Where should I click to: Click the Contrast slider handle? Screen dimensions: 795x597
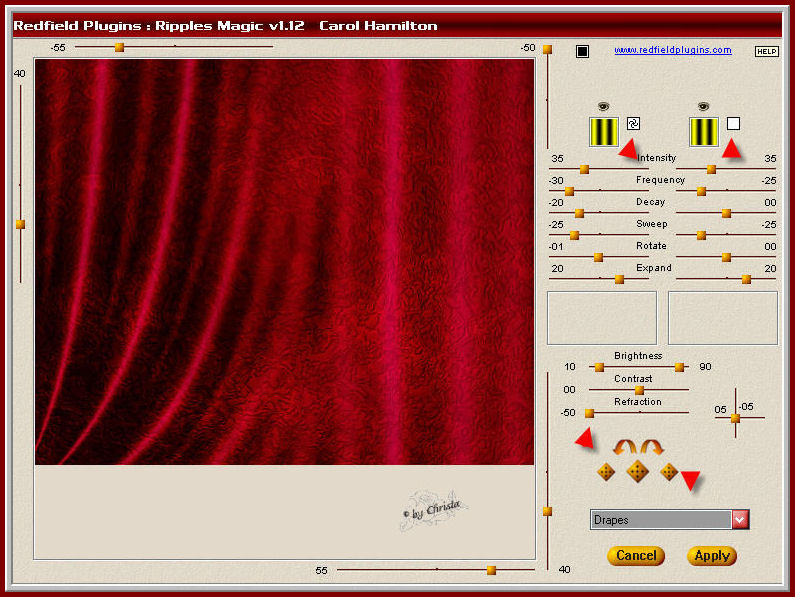(639, 390)
